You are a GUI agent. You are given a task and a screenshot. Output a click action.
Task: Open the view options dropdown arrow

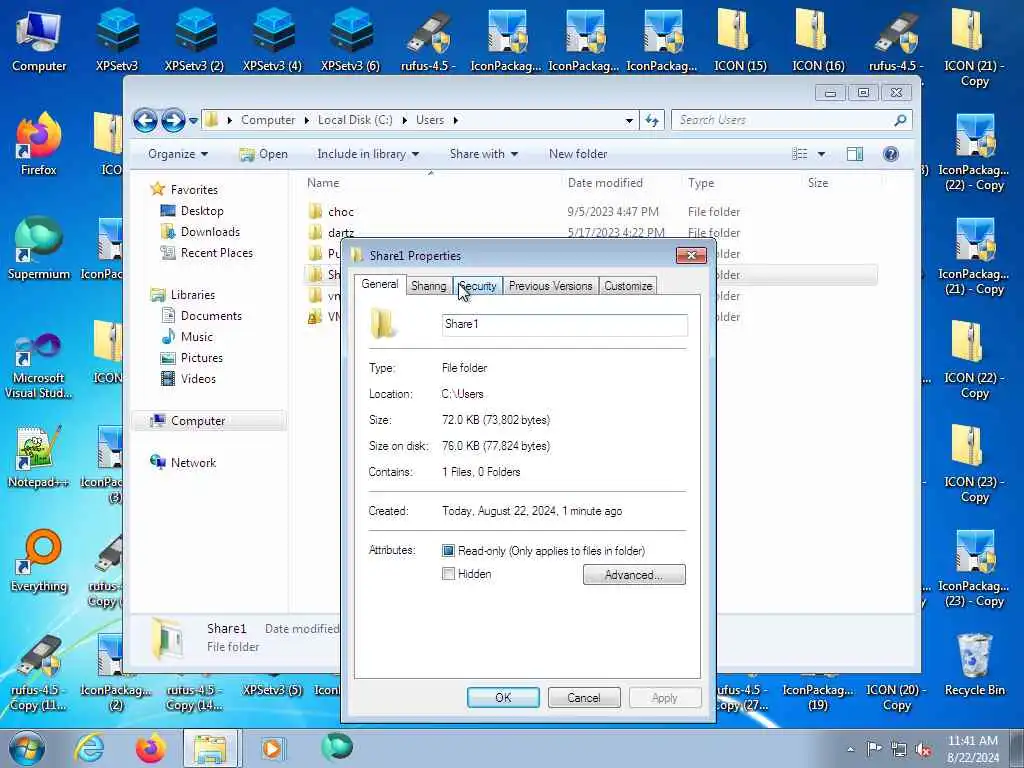click(x=822, y=154)
